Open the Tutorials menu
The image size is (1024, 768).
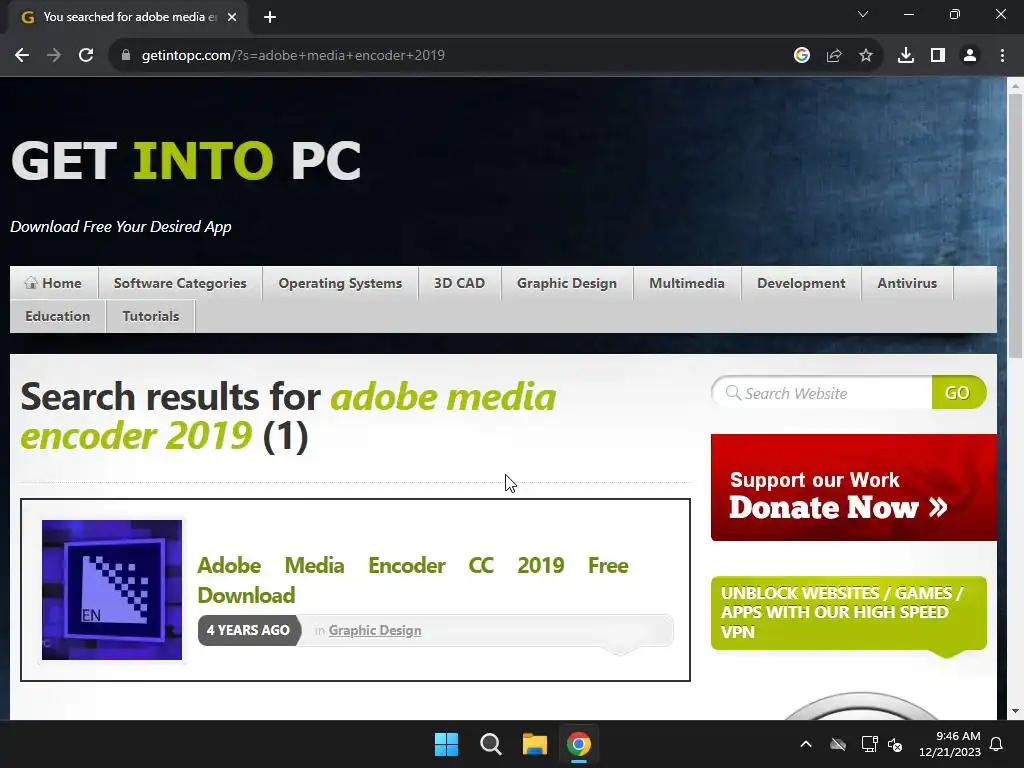(151, 316)
